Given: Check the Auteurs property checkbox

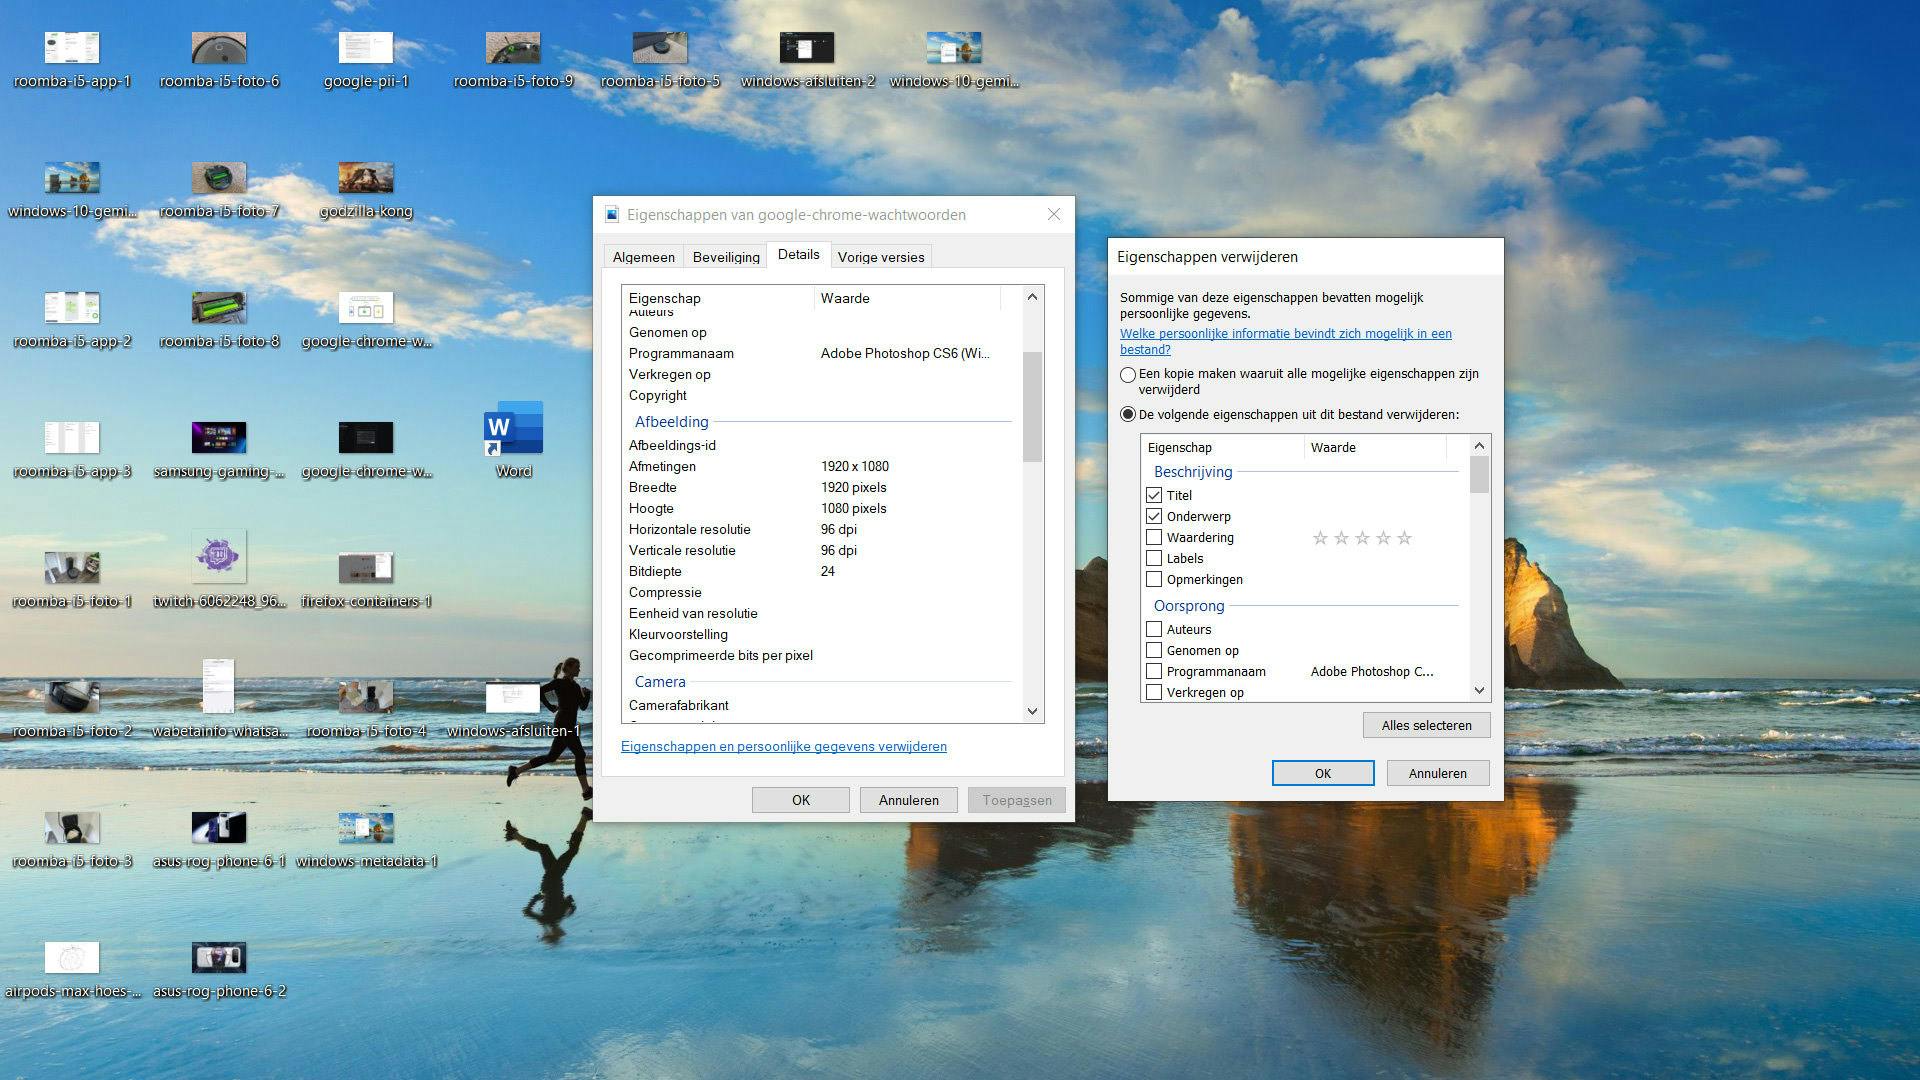Looking at the screenshot, I should click(x=1154, y=629).
